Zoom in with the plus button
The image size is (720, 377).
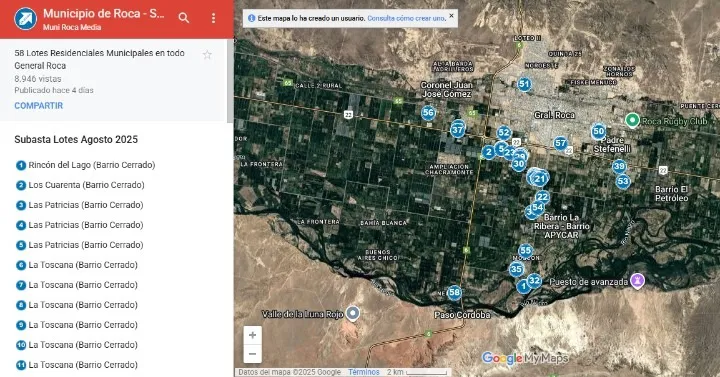click(253, 335)
